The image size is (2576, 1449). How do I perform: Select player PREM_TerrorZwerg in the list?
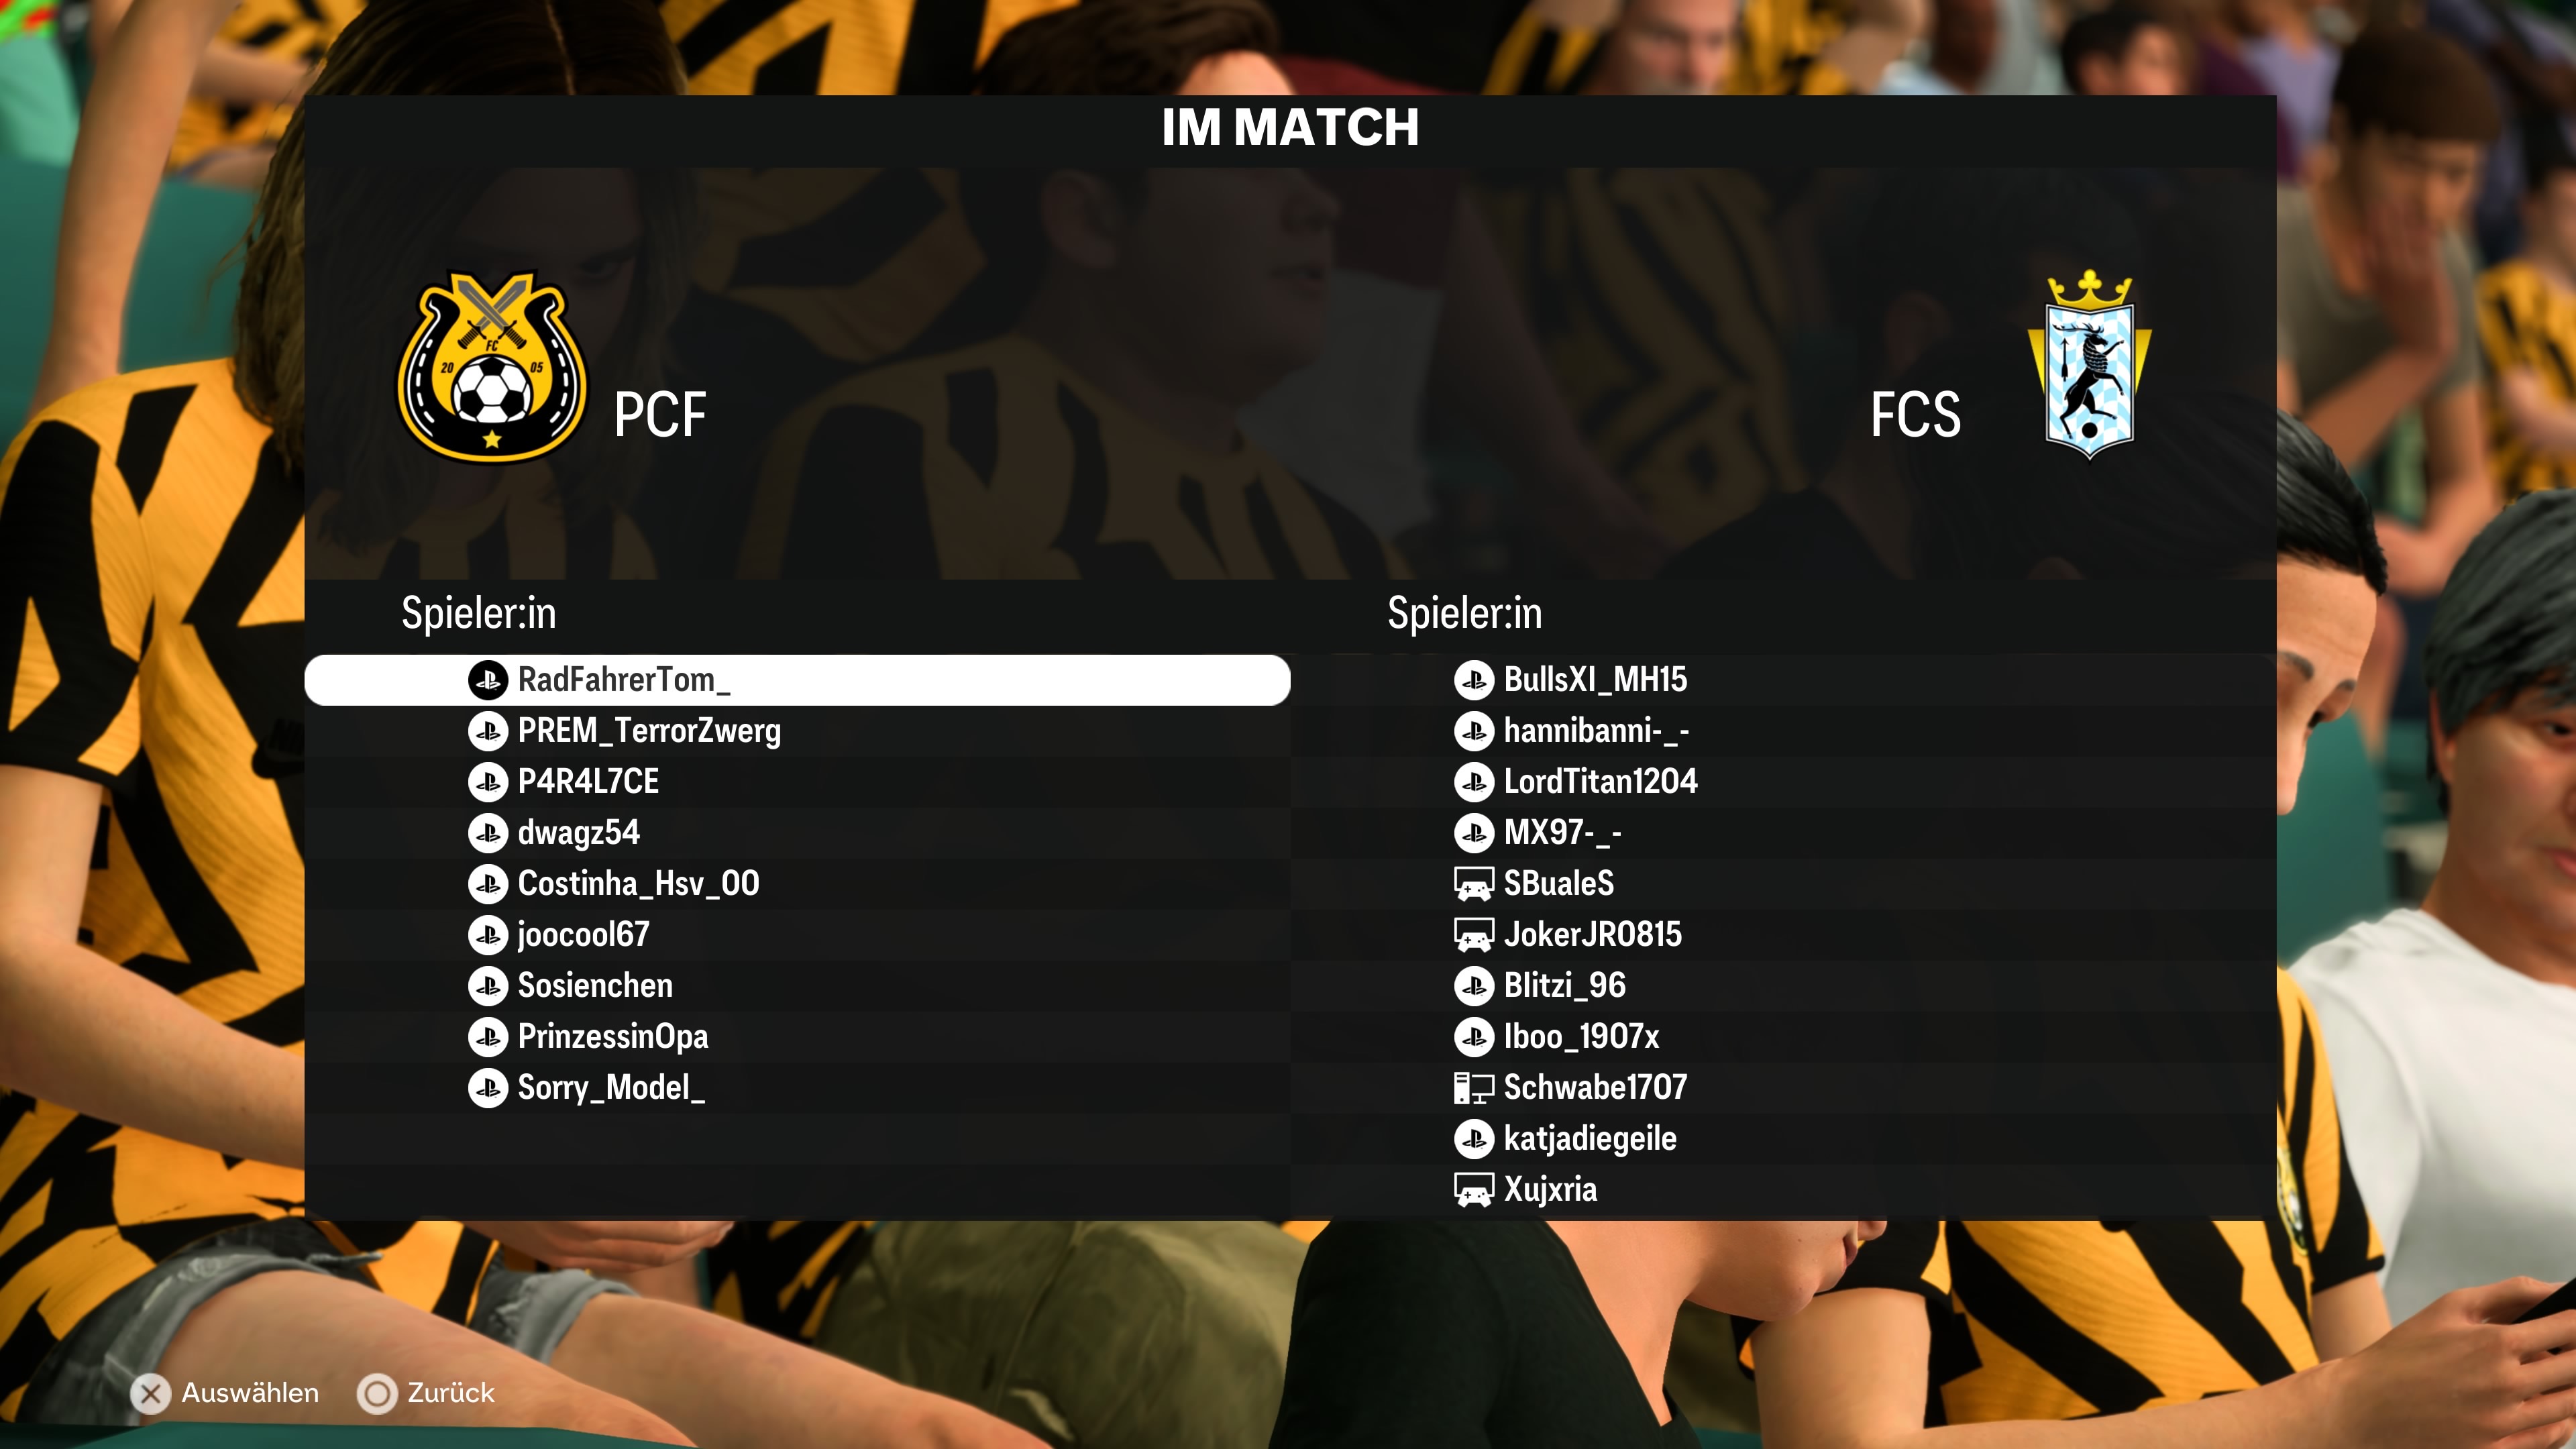click(797, 731)
